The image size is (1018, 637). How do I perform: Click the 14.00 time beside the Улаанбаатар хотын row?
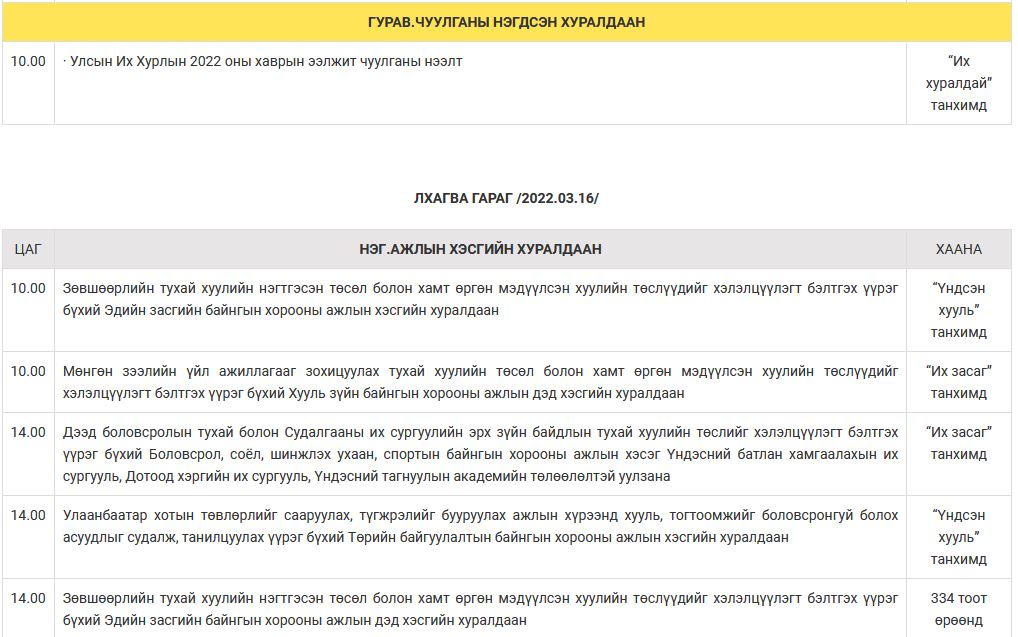(x=28, y=516)
